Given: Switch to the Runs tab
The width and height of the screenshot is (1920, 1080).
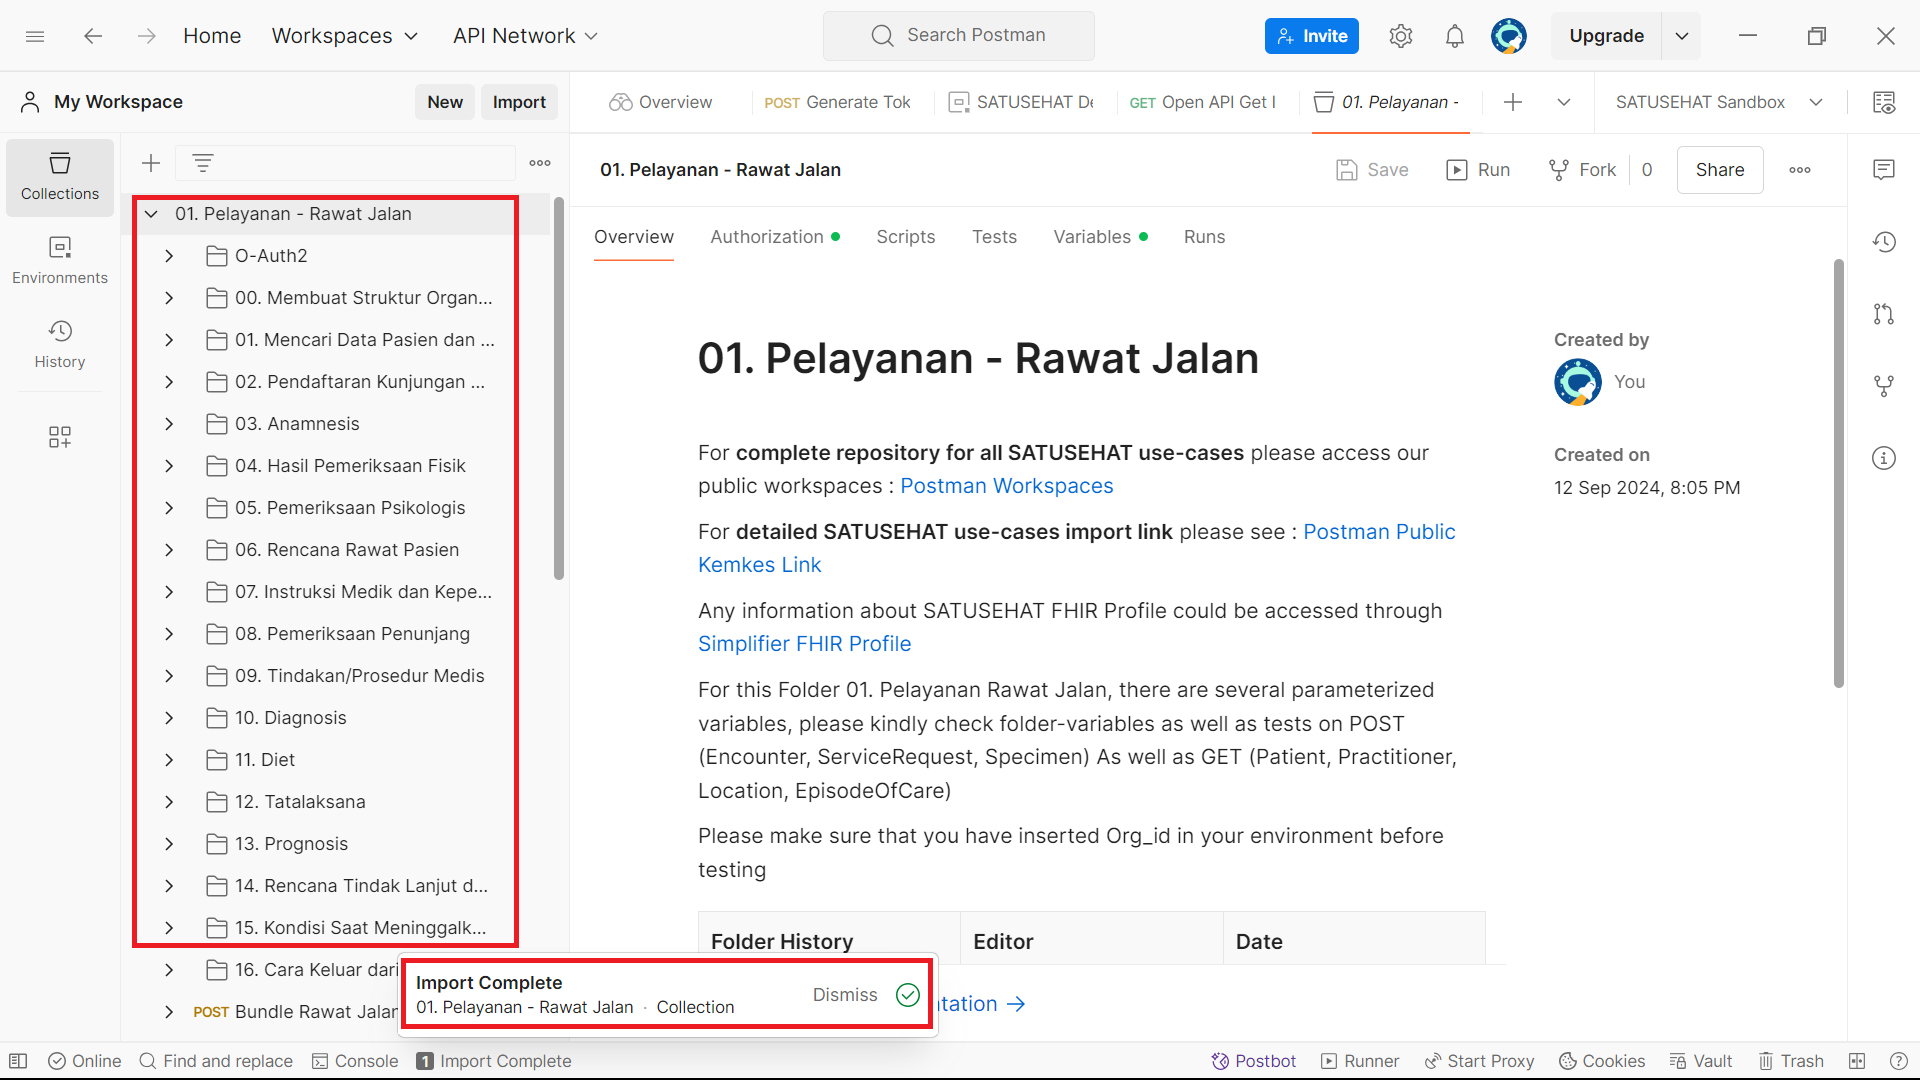Looking at the screenshot, I should [1204, 237].
